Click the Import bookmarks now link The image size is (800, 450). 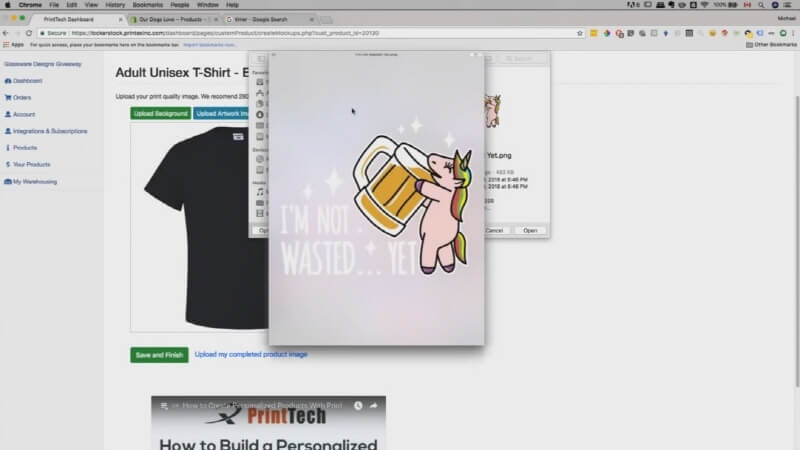click(209, 45)
